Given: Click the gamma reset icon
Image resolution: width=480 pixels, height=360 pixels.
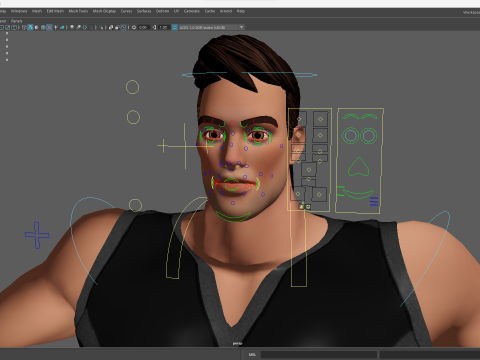Looking at the screenshot, I should click(x=154, y=27).
